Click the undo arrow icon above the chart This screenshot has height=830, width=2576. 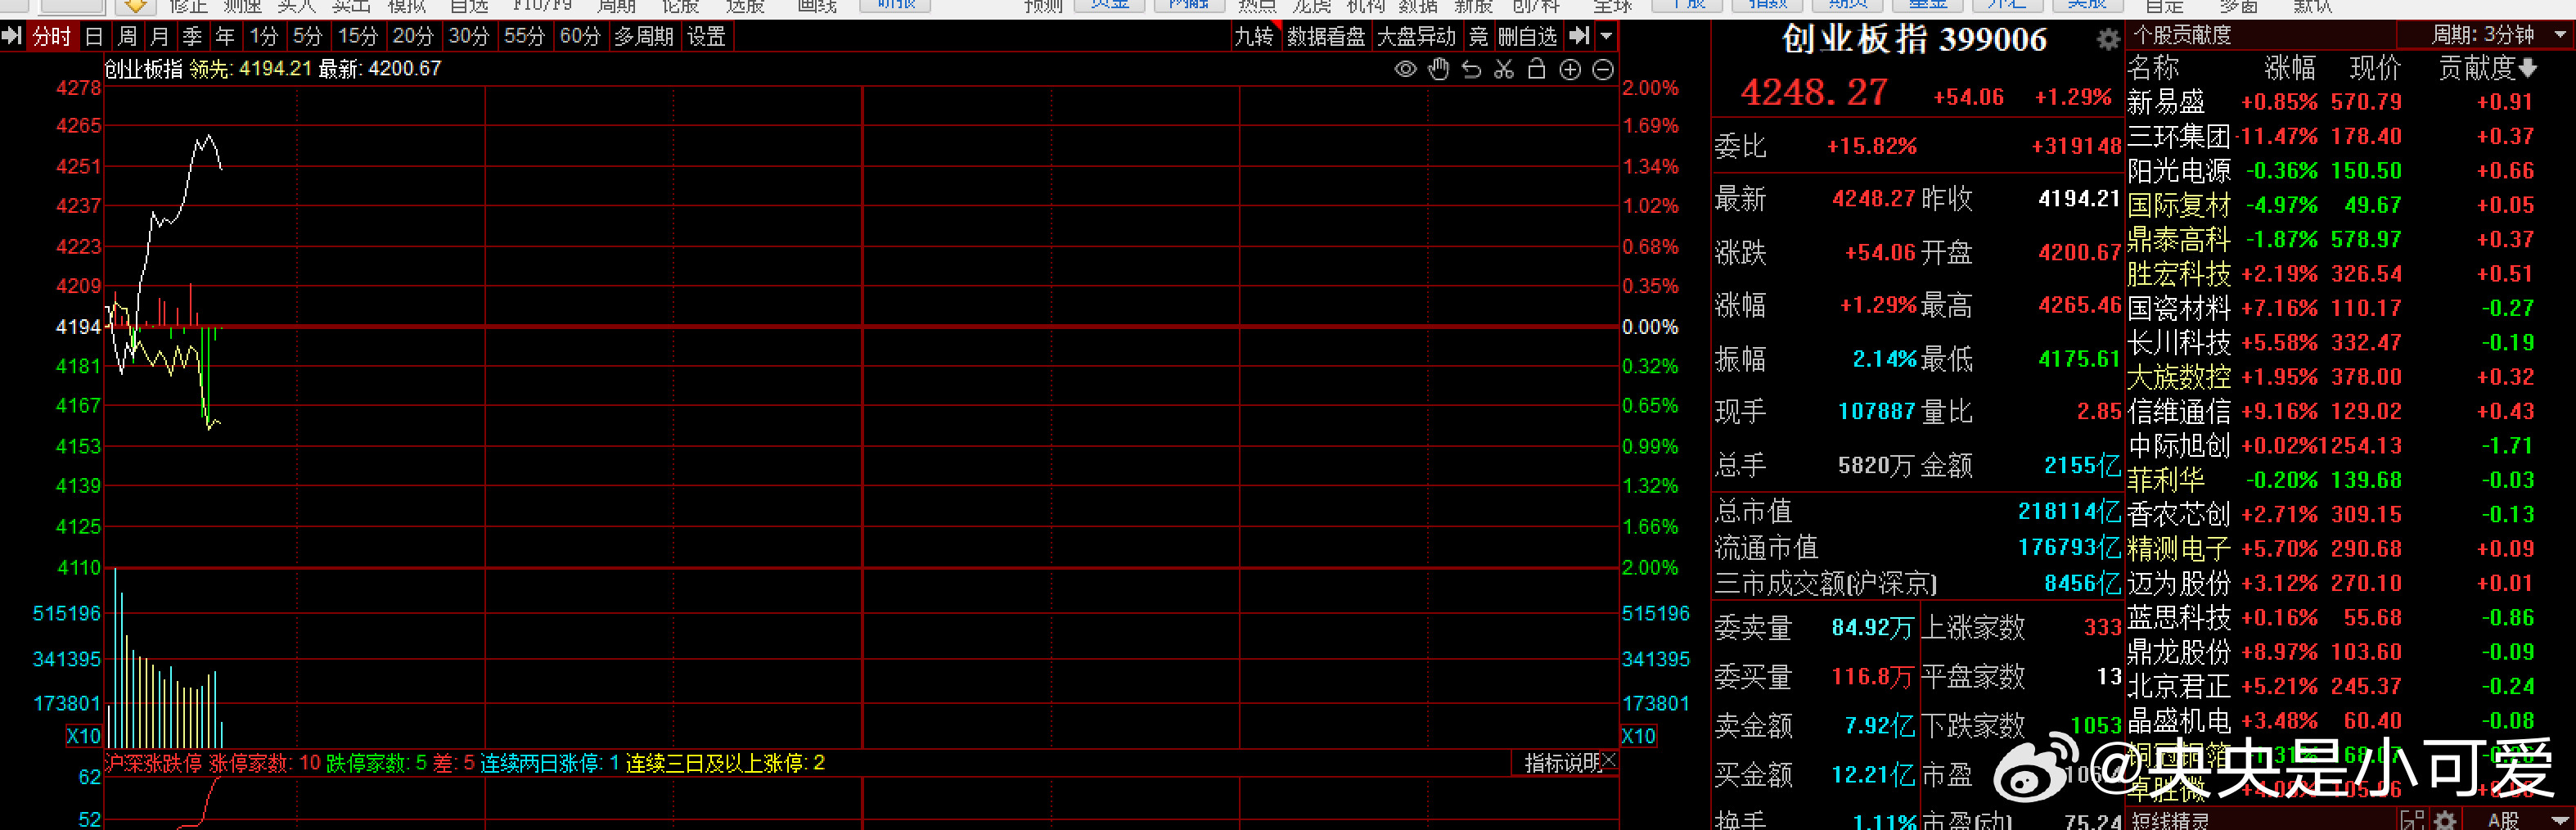(1471, 69)
